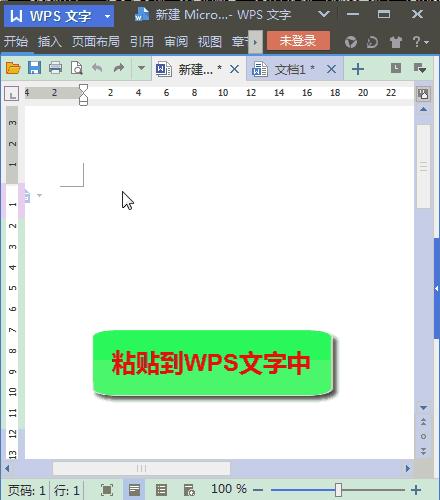Click the 页码: 1 status entry
The width and height of the screenshot is (440, 500).
(26, 490)
